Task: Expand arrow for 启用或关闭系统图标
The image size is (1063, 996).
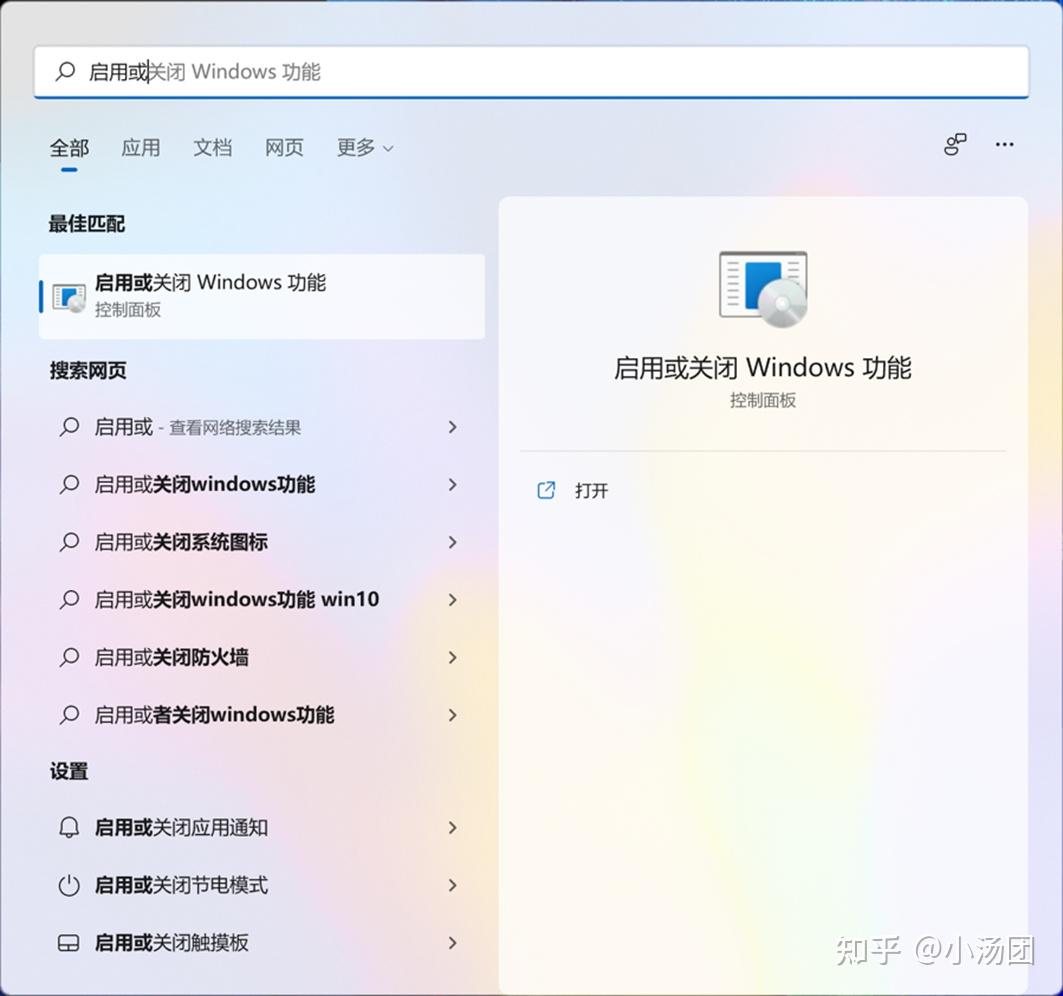Action: (x=453, y=542)
